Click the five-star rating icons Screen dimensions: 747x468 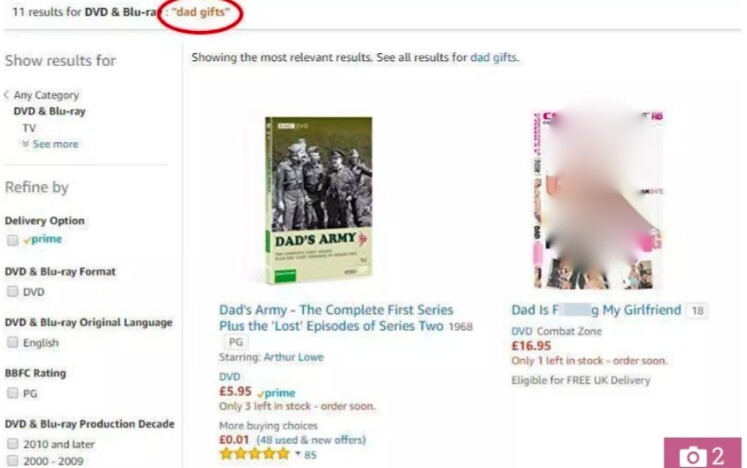(254, 454)
